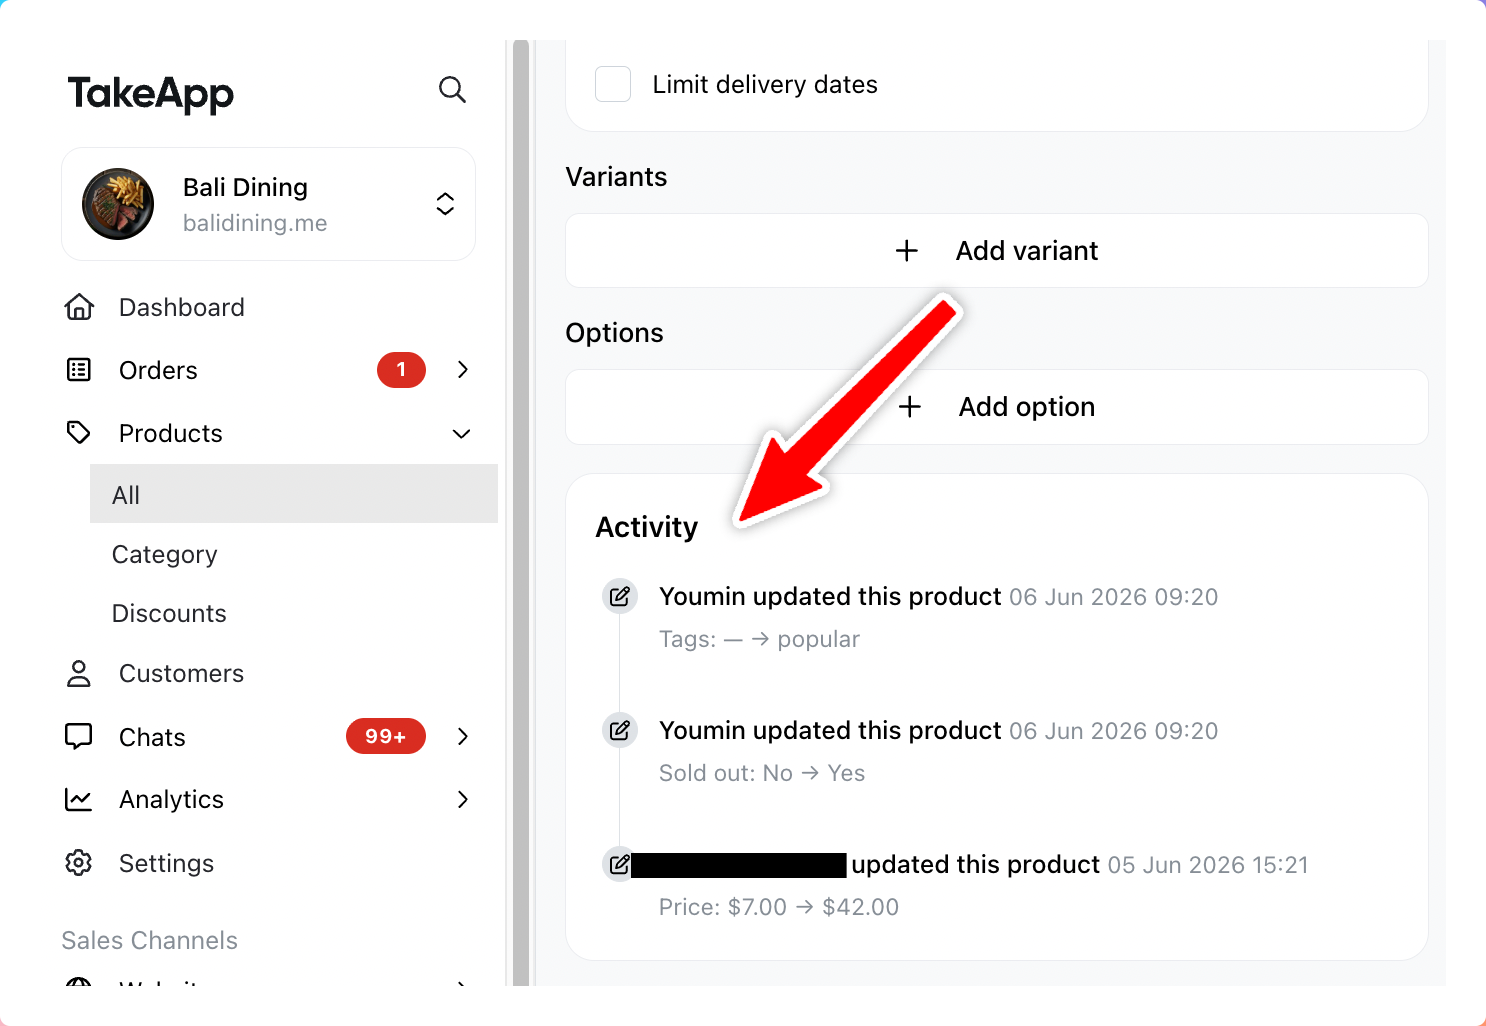Expand the Chats submenu chevron

coord(462,737)
